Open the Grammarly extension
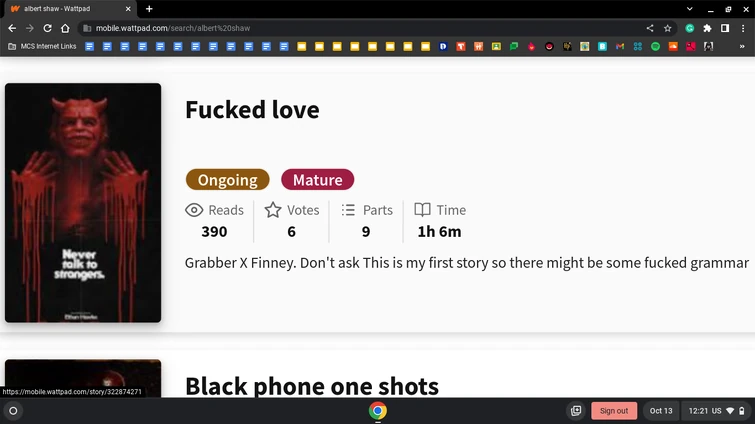This screenshot has height=424, width=755. click(x=690, y=28)
